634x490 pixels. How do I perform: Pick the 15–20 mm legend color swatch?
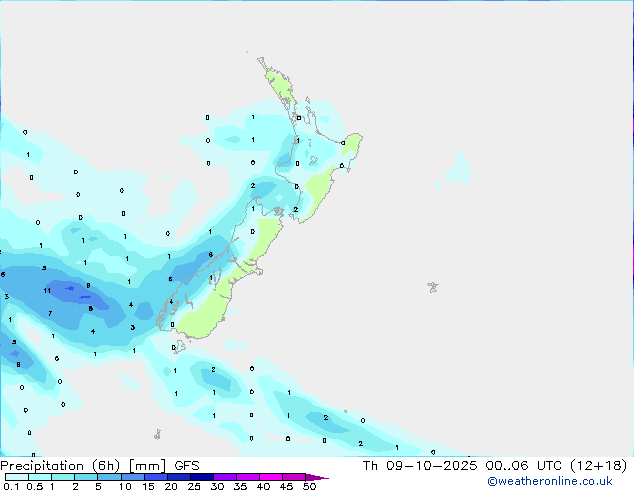click(155, 477)
